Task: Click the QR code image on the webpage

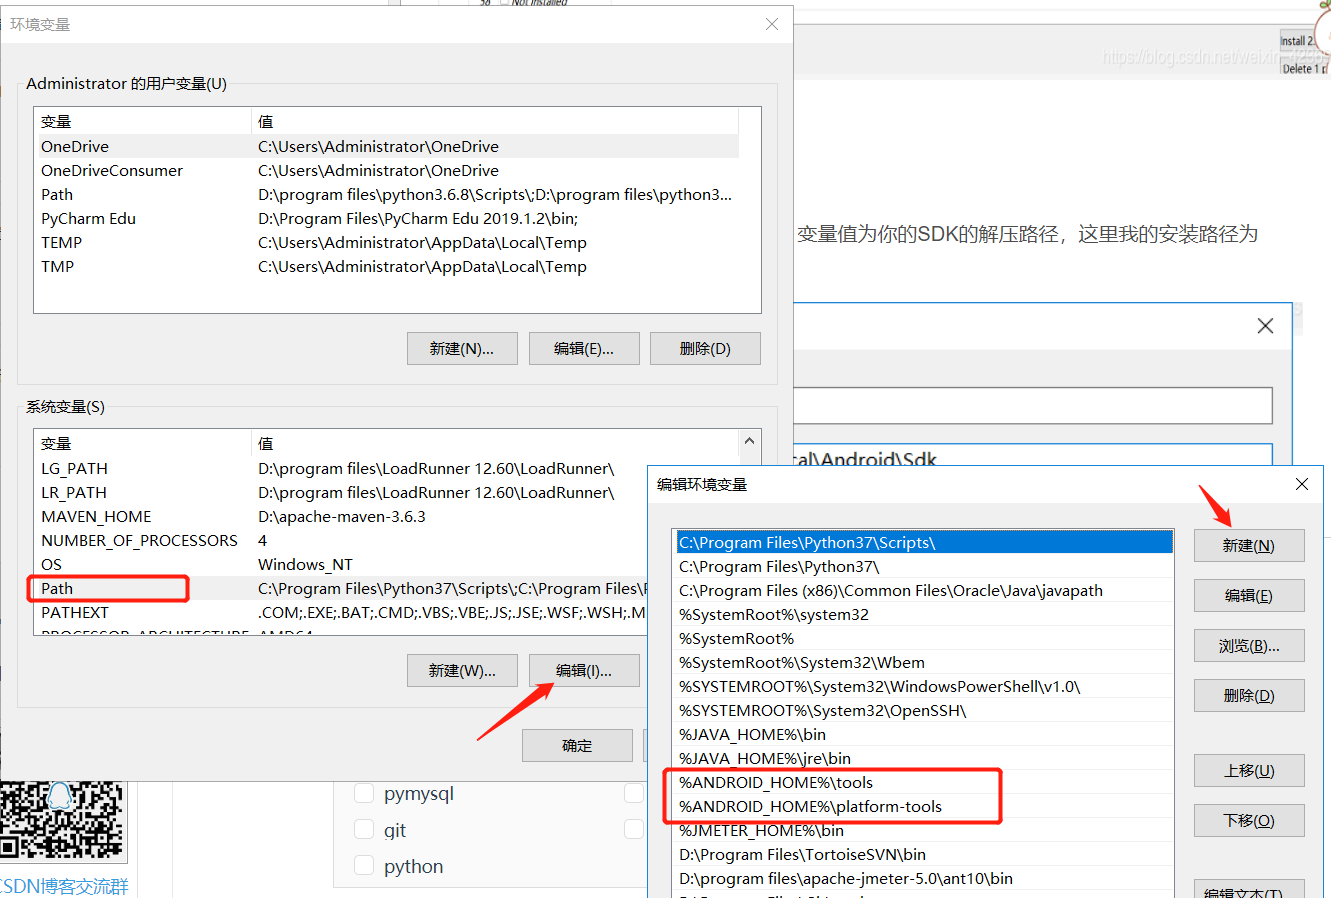Action: point(63,821)
